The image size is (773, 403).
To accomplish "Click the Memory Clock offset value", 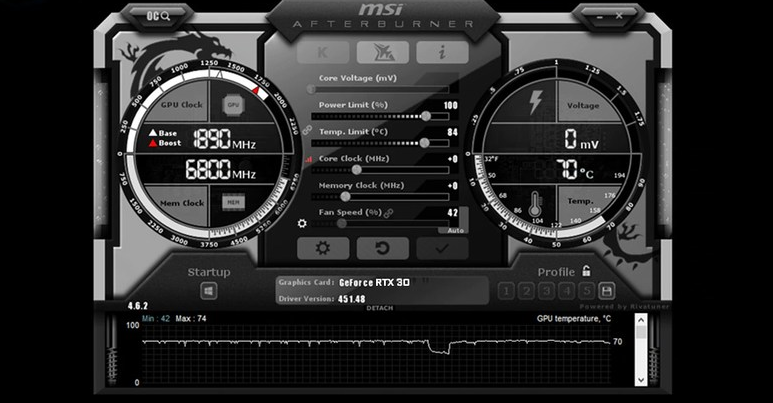I will (x=453, y=186).
